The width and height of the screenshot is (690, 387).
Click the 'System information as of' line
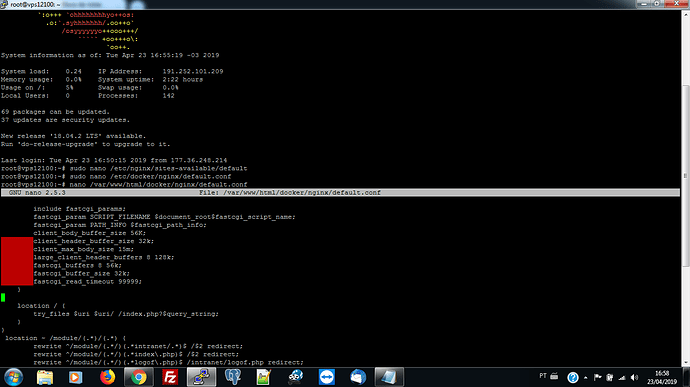click(x=110, y=55)
